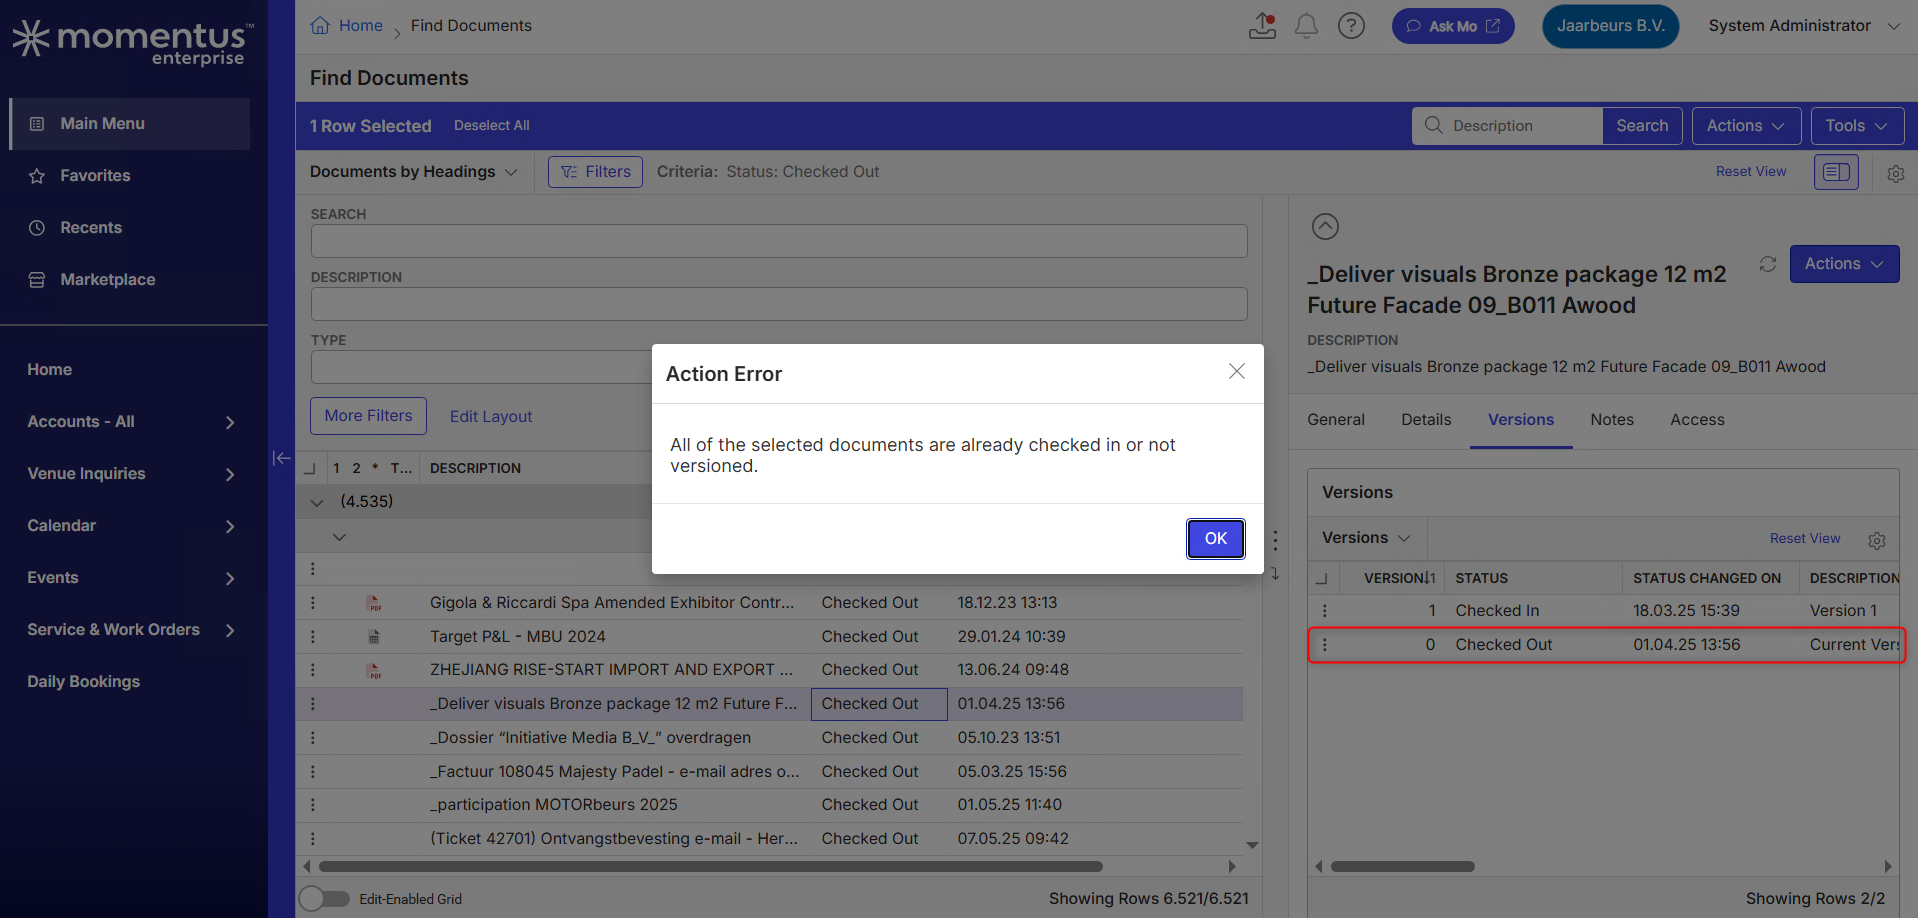Click the Jaarbeurs B.V. organization button
The height and width of the screenshot is (918, 1918).
click(x=1611, y=26)
